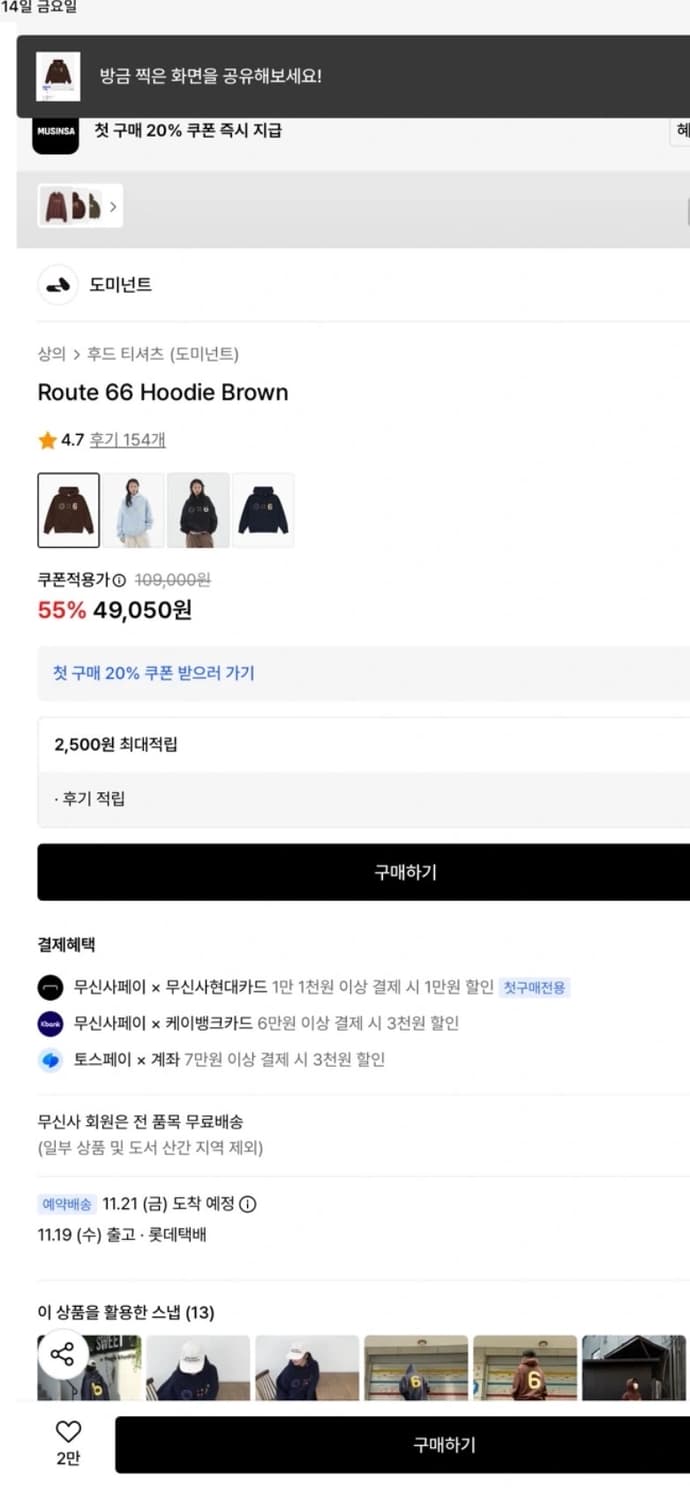Viewport: 690px width, 1500px height.
Task: Select the navy hoodie thumbnail
Action: point(262,509)
